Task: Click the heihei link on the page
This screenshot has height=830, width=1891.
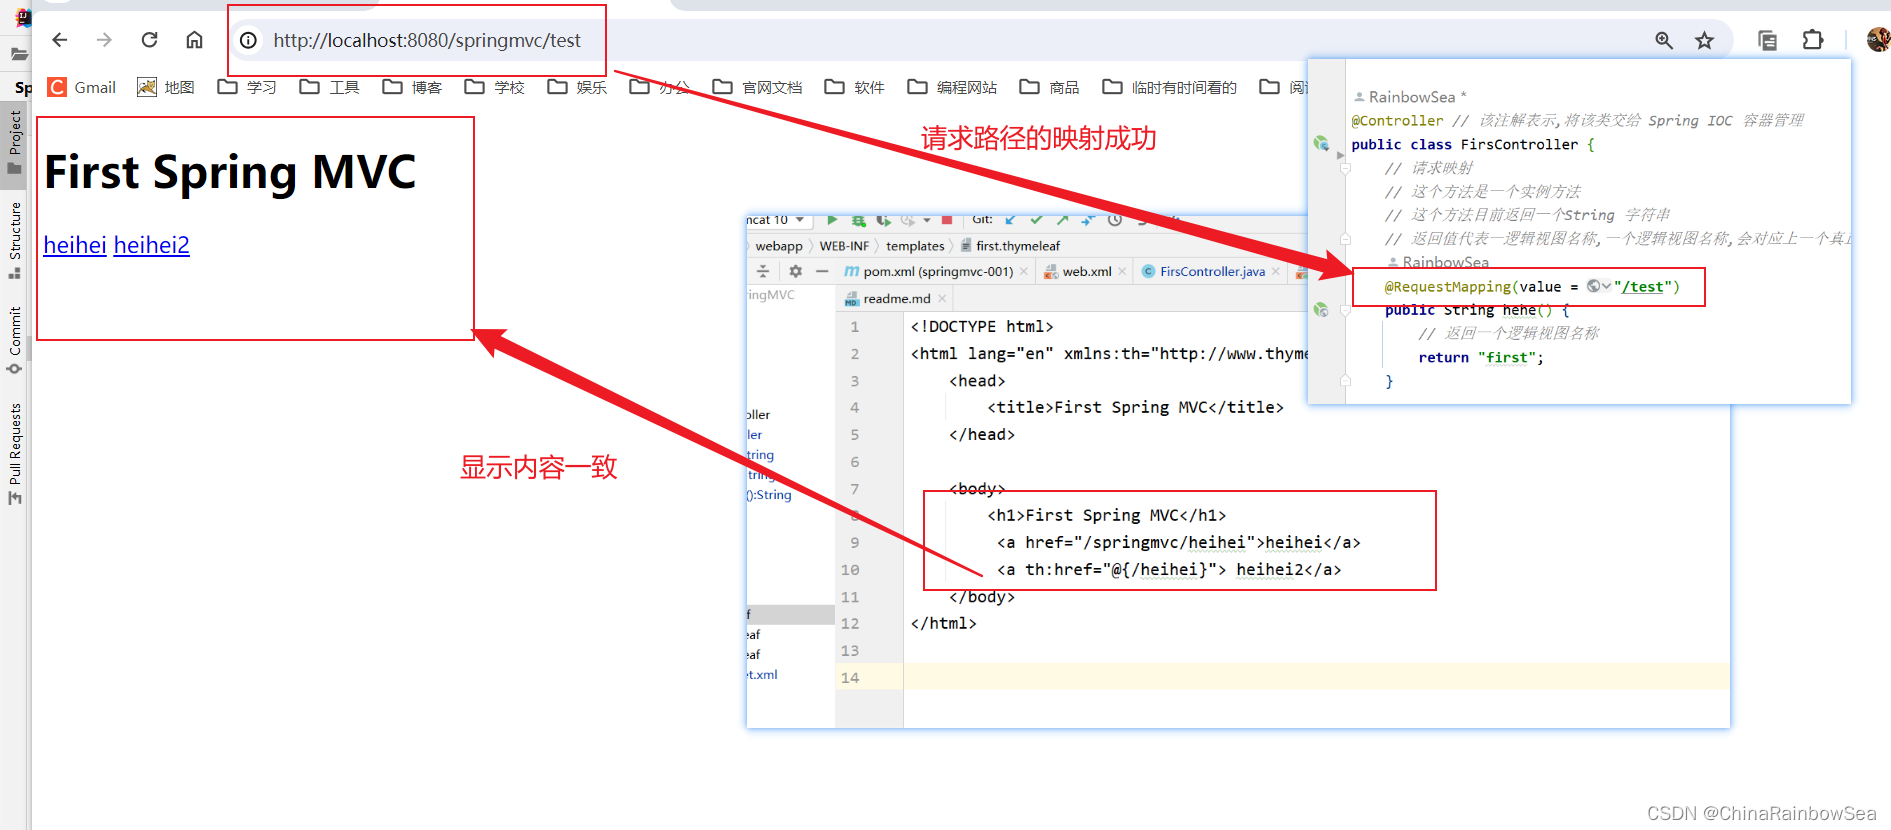Action: click(75, 245)
